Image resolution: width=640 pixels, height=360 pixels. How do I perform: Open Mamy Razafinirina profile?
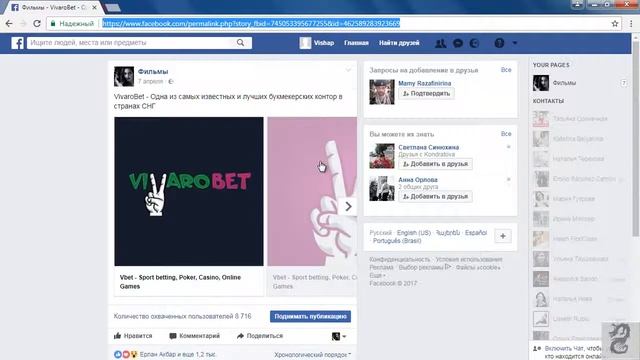click(x=424, y=83)
